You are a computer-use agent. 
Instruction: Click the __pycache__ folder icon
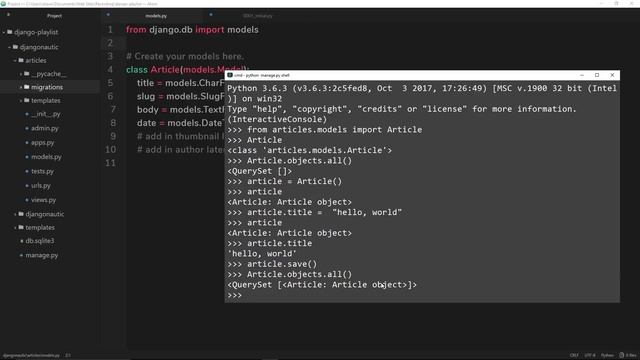tap(27, 74)
